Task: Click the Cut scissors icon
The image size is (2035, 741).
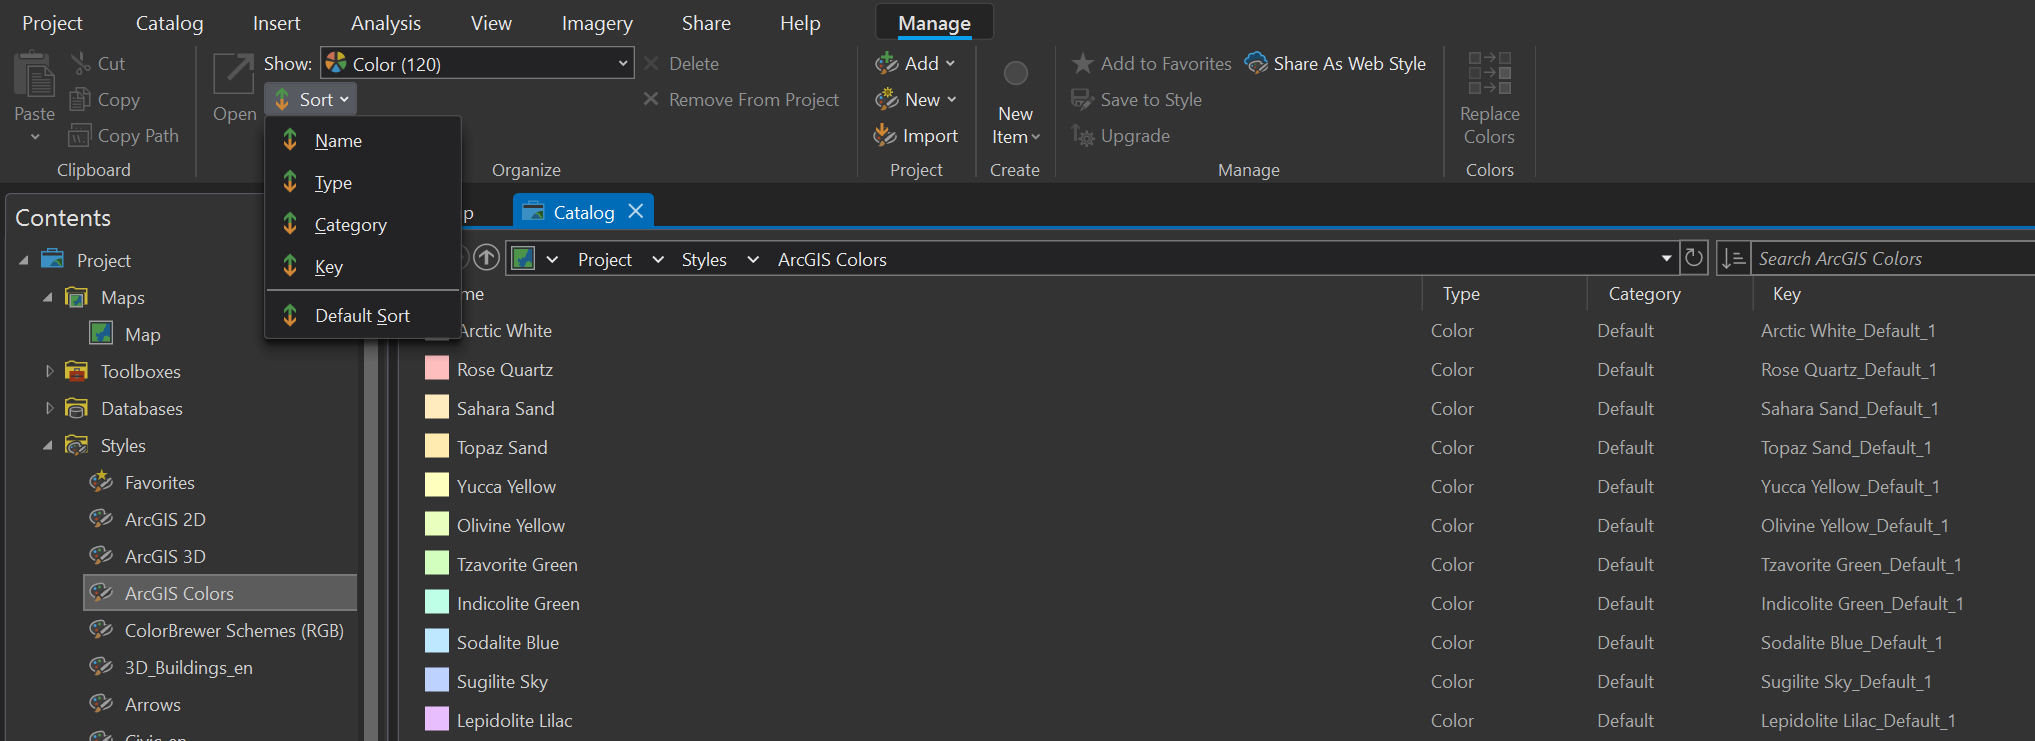Action: coord(81,63)
